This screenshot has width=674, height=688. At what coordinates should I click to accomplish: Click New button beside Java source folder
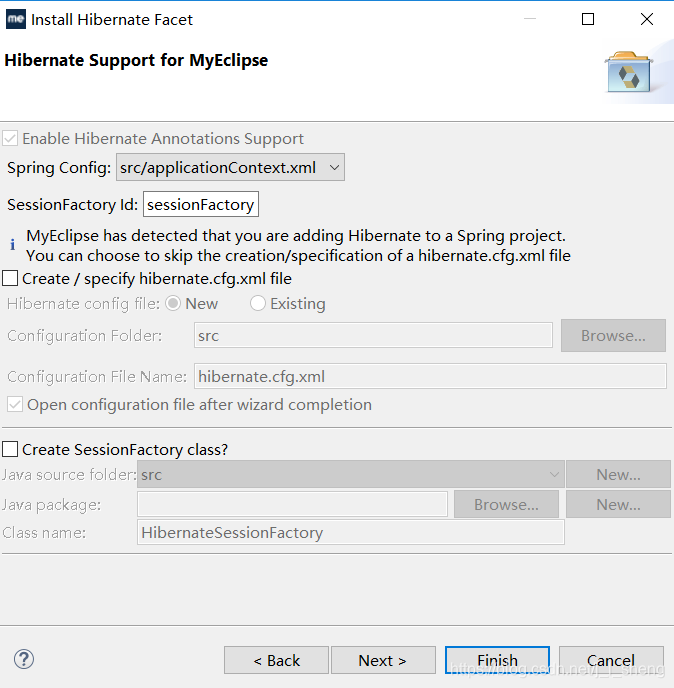point(618,474)
